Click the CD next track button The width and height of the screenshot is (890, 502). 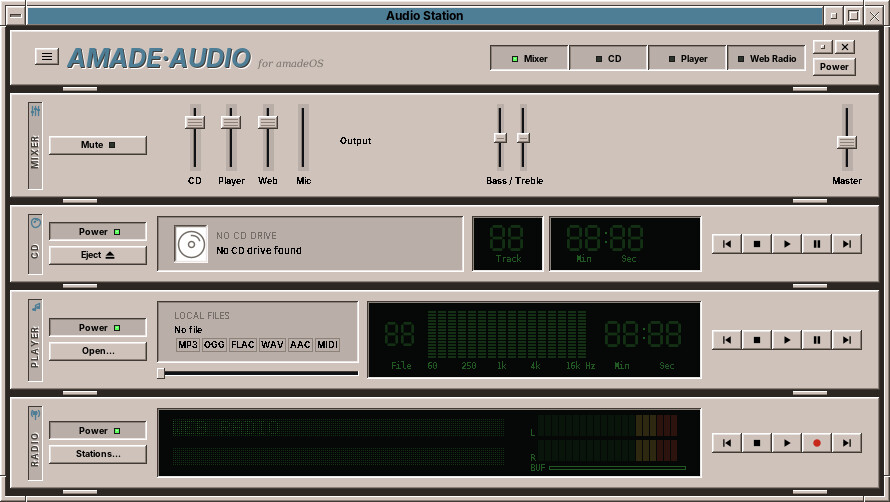coord(847,244)
